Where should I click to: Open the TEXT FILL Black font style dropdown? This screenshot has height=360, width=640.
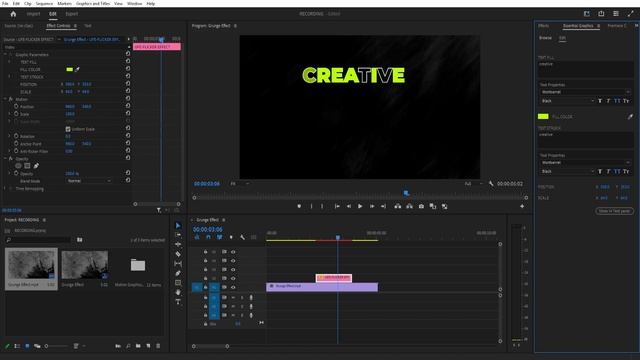pyautogui.click(x=567, y=101)
